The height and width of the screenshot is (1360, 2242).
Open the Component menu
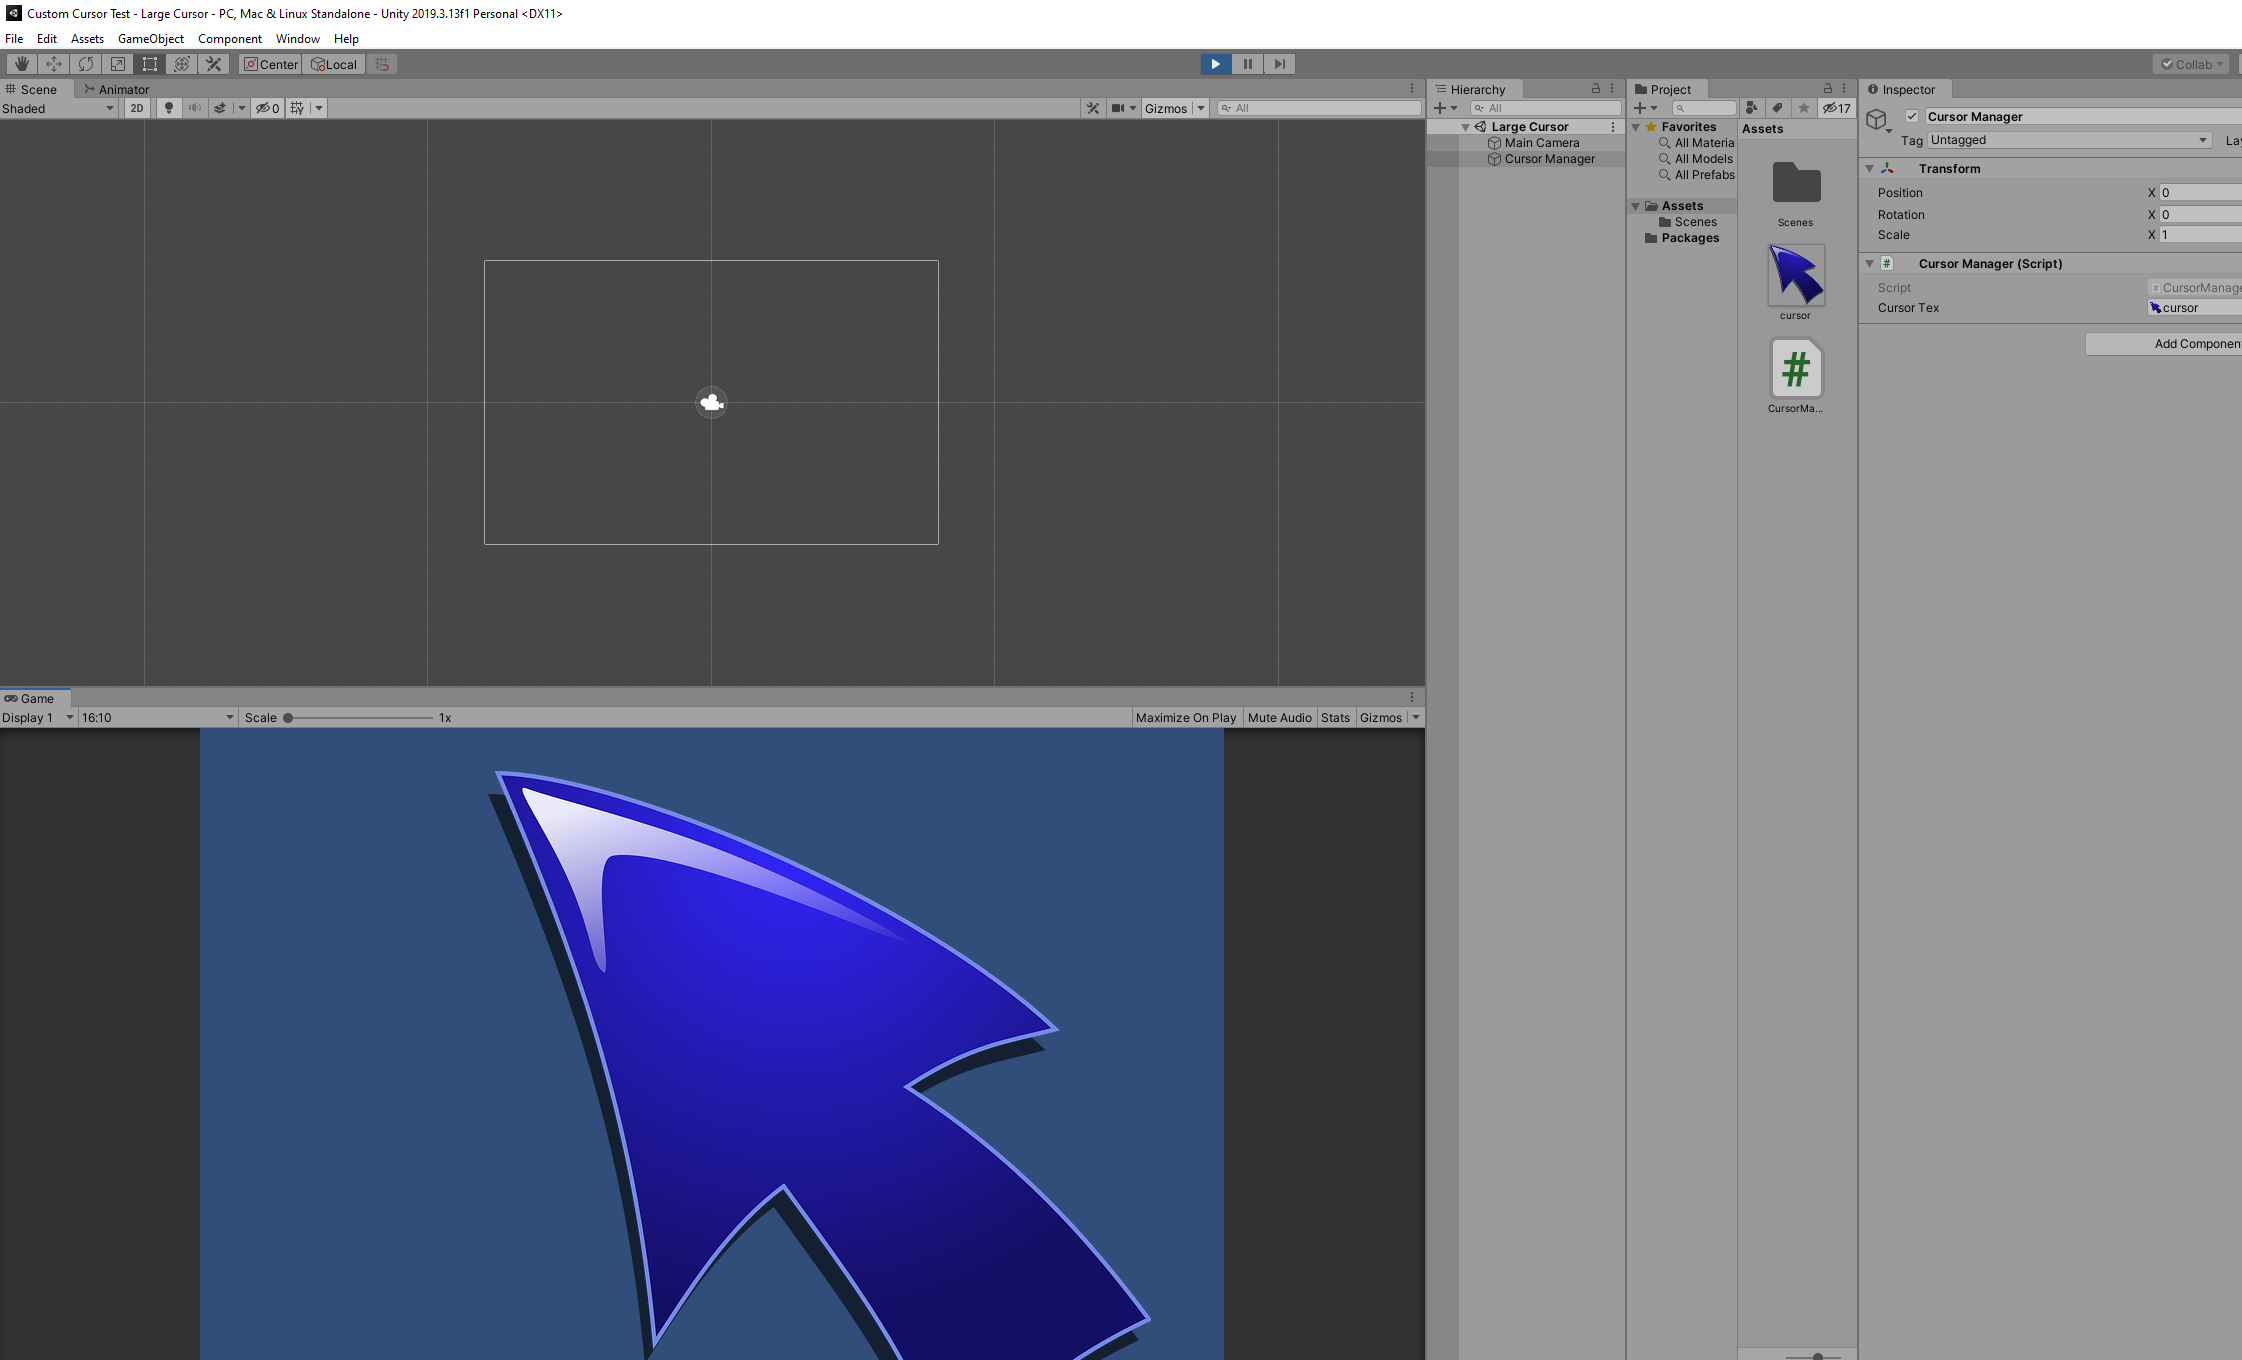[x=230, y=39]
